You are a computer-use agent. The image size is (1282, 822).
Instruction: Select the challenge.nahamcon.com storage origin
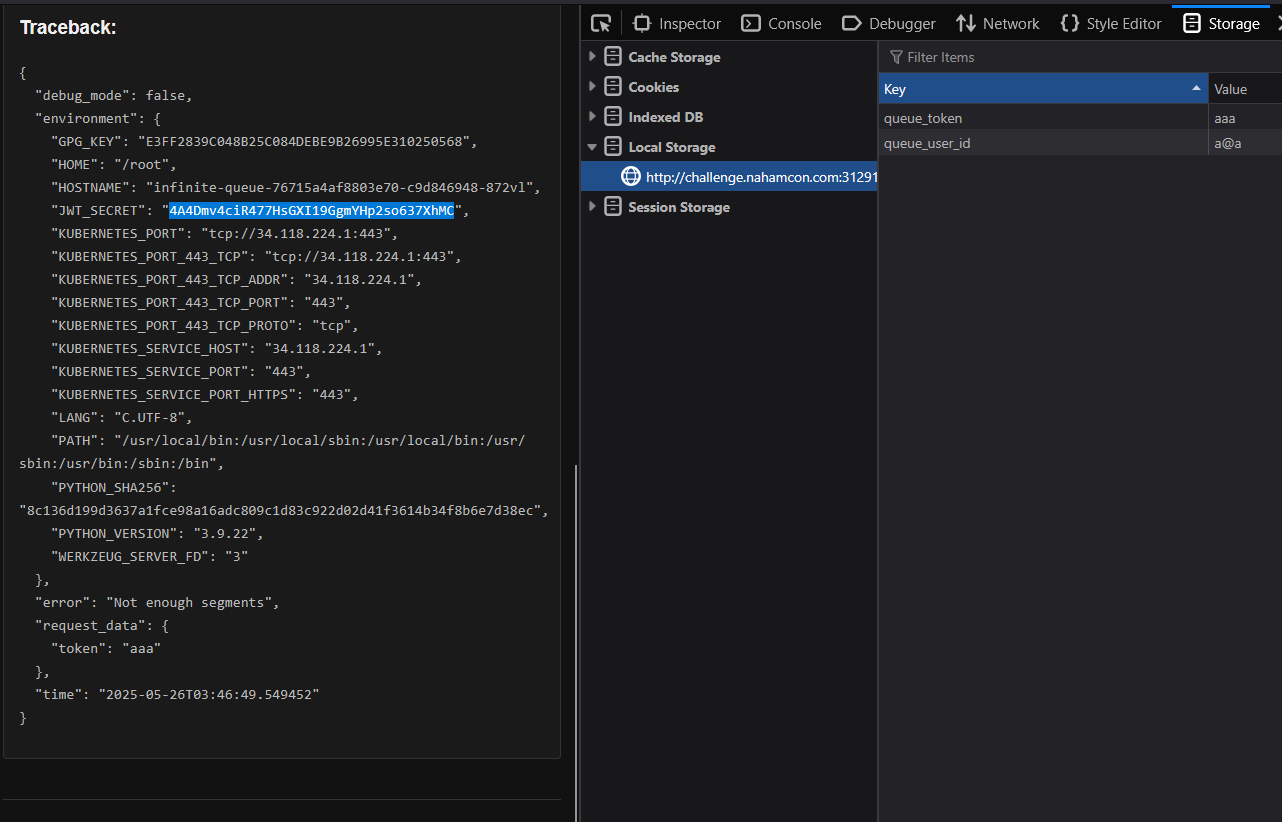pyautogui.click(x=760, y=177)
